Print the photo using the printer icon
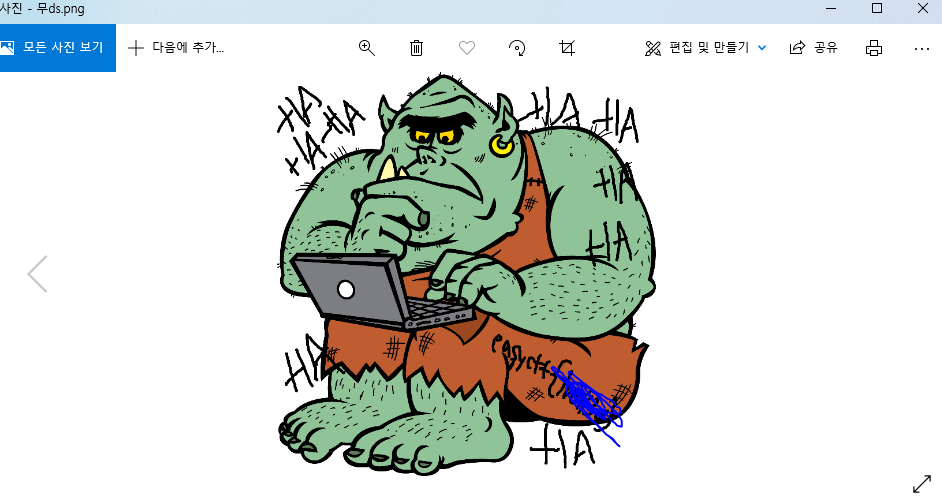The width and height of the screenshot is (942, 502). click(874, 48)
